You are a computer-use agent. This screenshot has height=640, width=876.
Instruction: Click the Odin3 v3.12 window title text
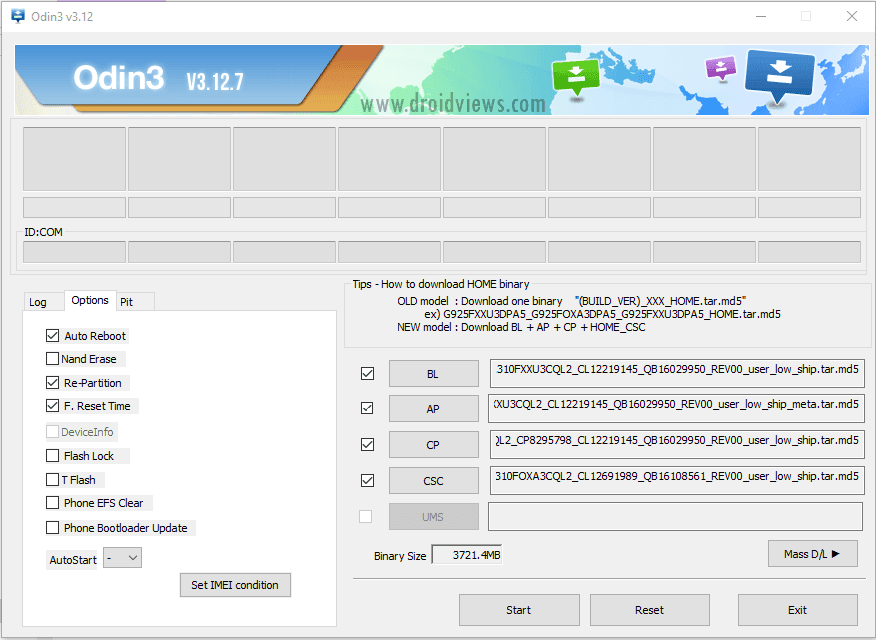[x=62, y=17]
